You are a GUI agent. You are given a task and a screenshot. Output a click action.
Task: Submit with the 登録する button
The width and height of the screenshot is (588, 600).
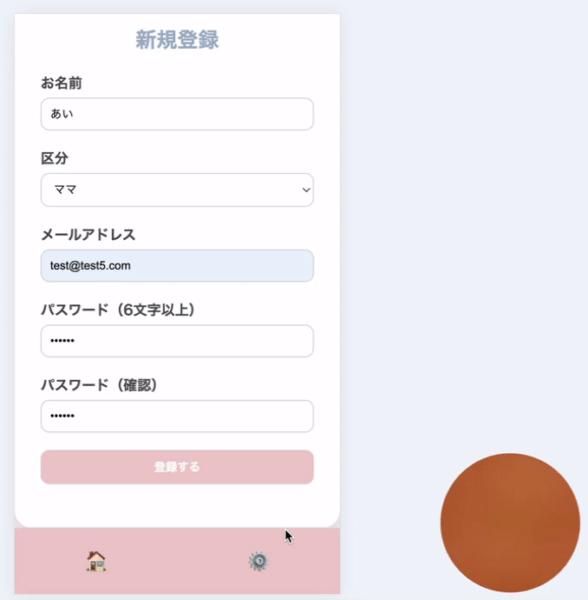[177, 467]
